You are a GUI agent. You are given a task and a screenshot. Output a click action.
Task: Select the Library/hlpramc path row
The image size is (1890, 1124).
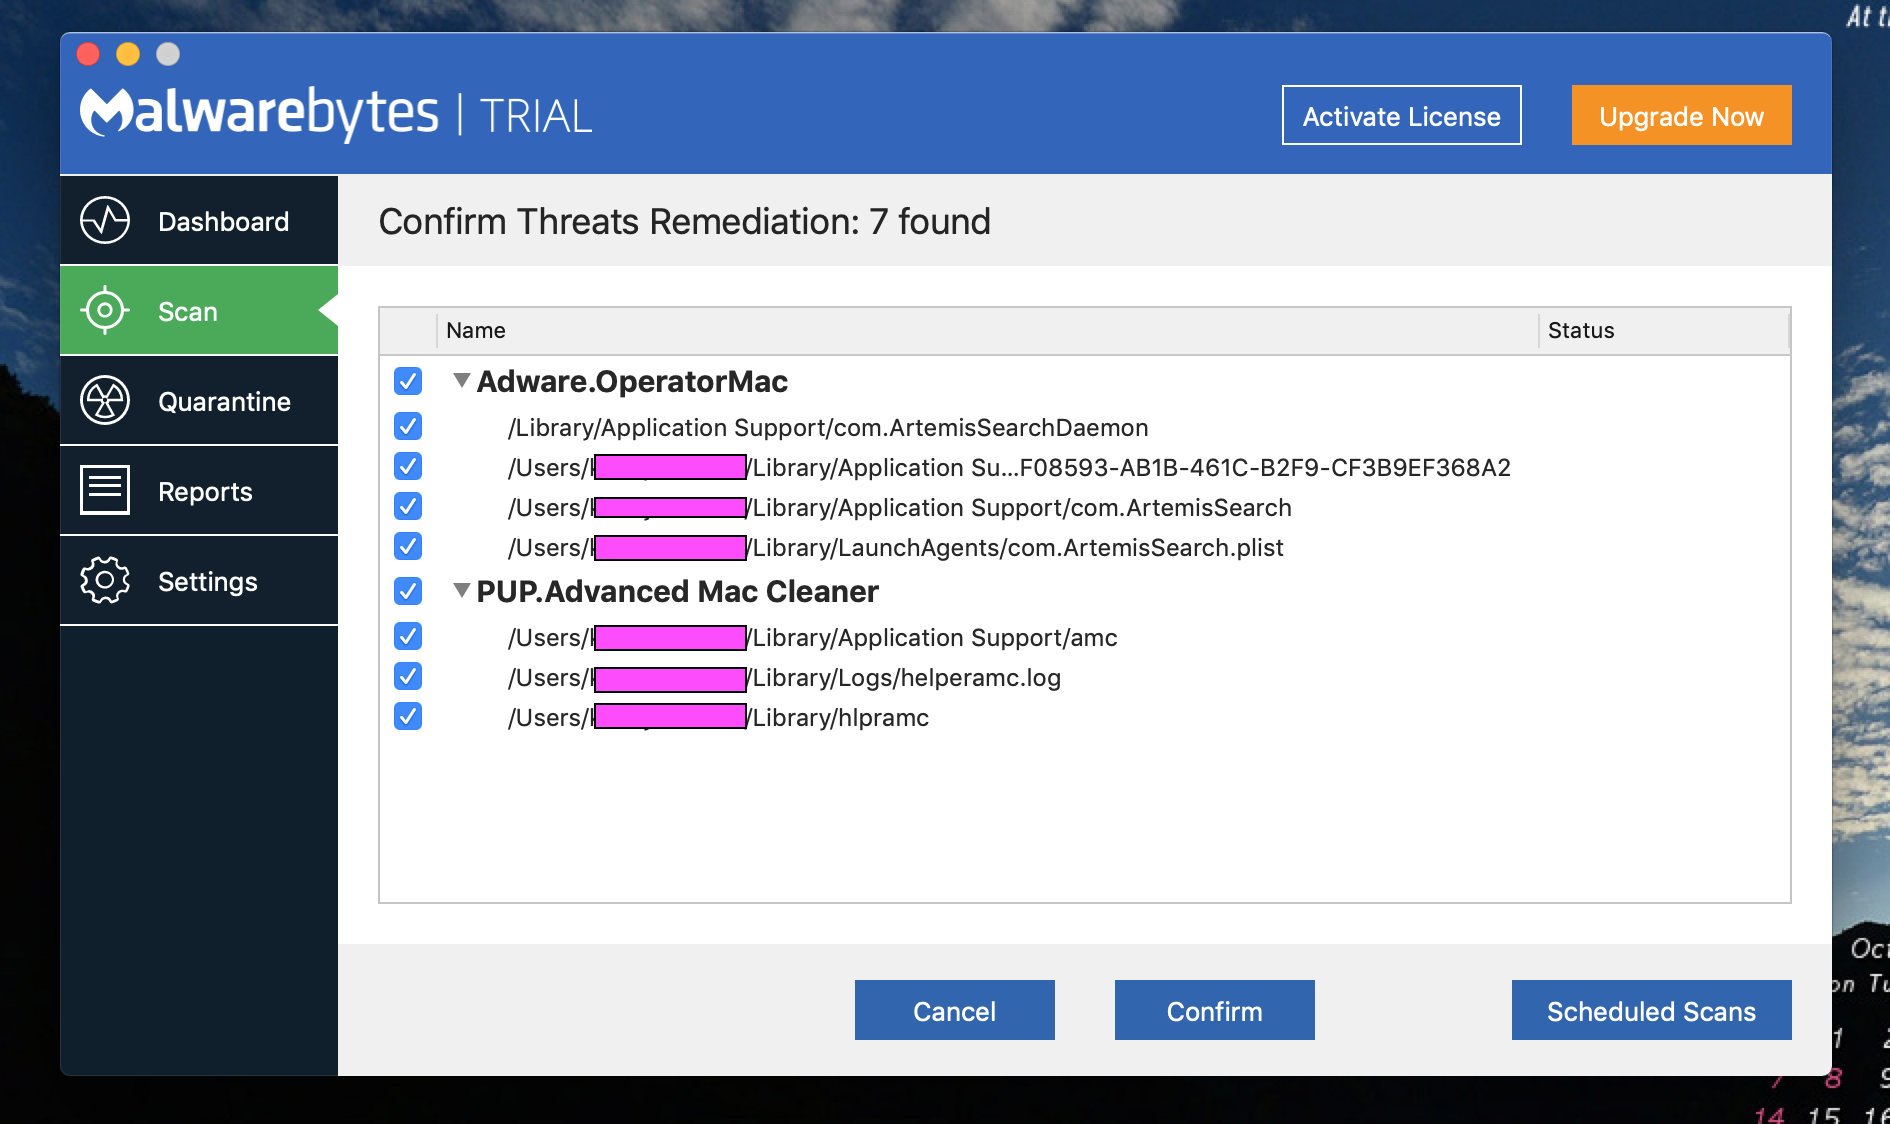pyautogui.click(x=1085, y=717)
